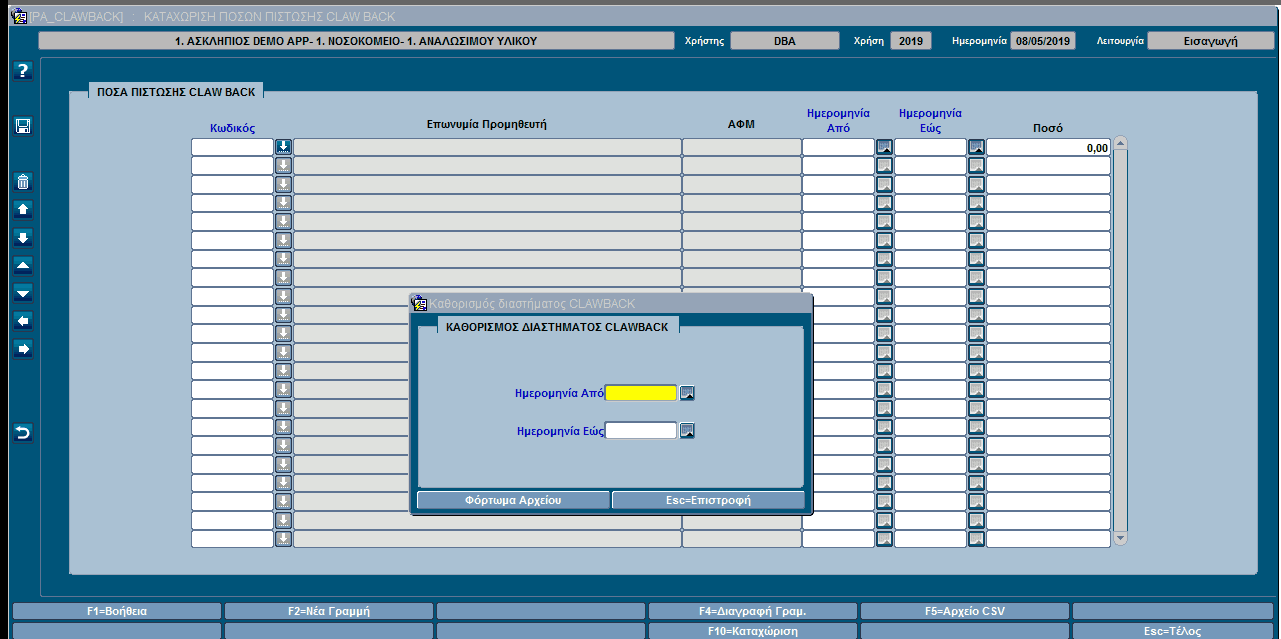
Task: Open calendar beside dialog Ημερομηνία Από field
Action: coord(687,393)
